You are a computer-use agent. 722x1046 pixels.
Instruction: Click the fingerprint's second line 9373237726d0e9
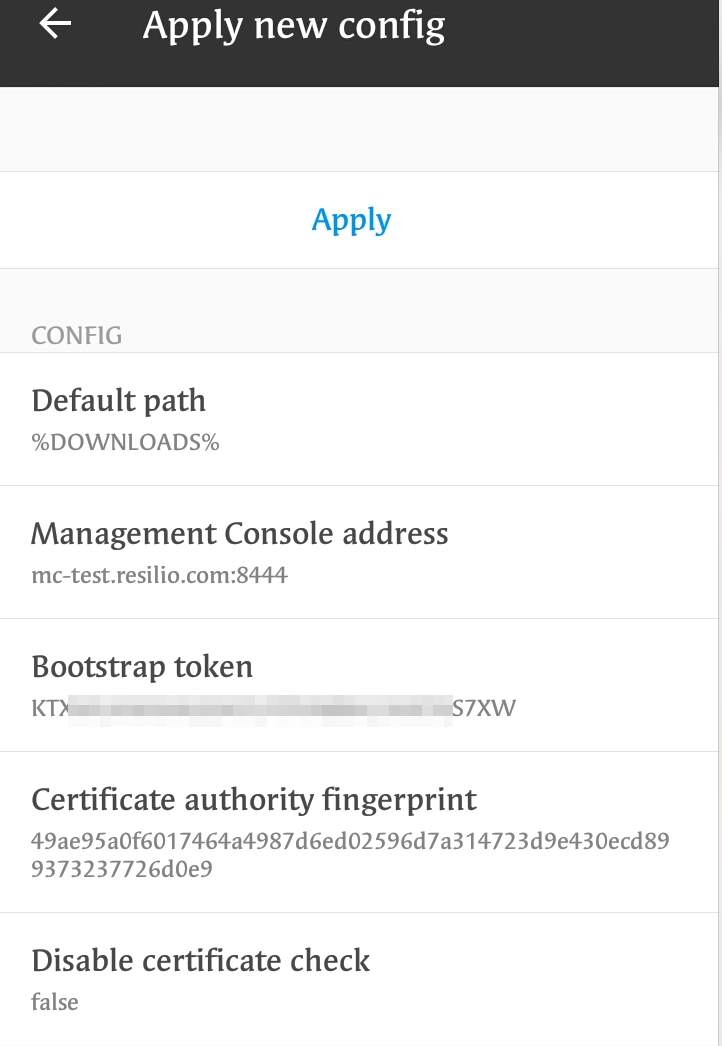coord(122,870)
